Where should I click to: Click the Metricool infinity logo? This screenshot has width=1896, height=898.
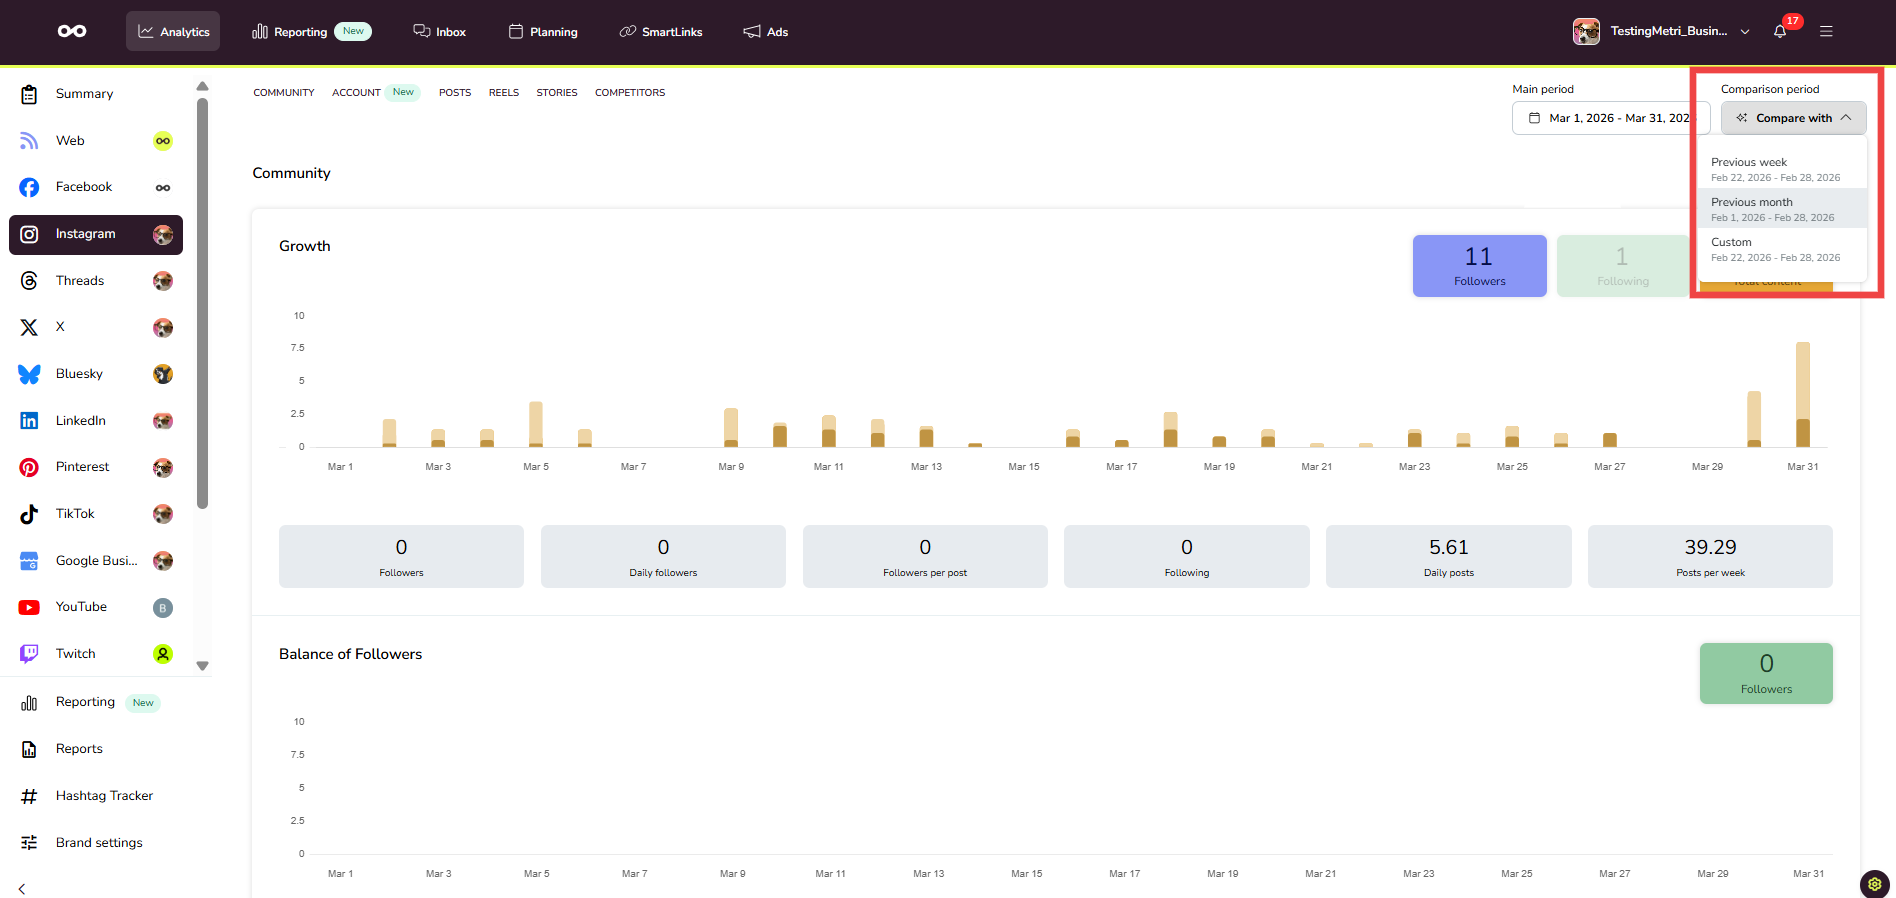72,31
